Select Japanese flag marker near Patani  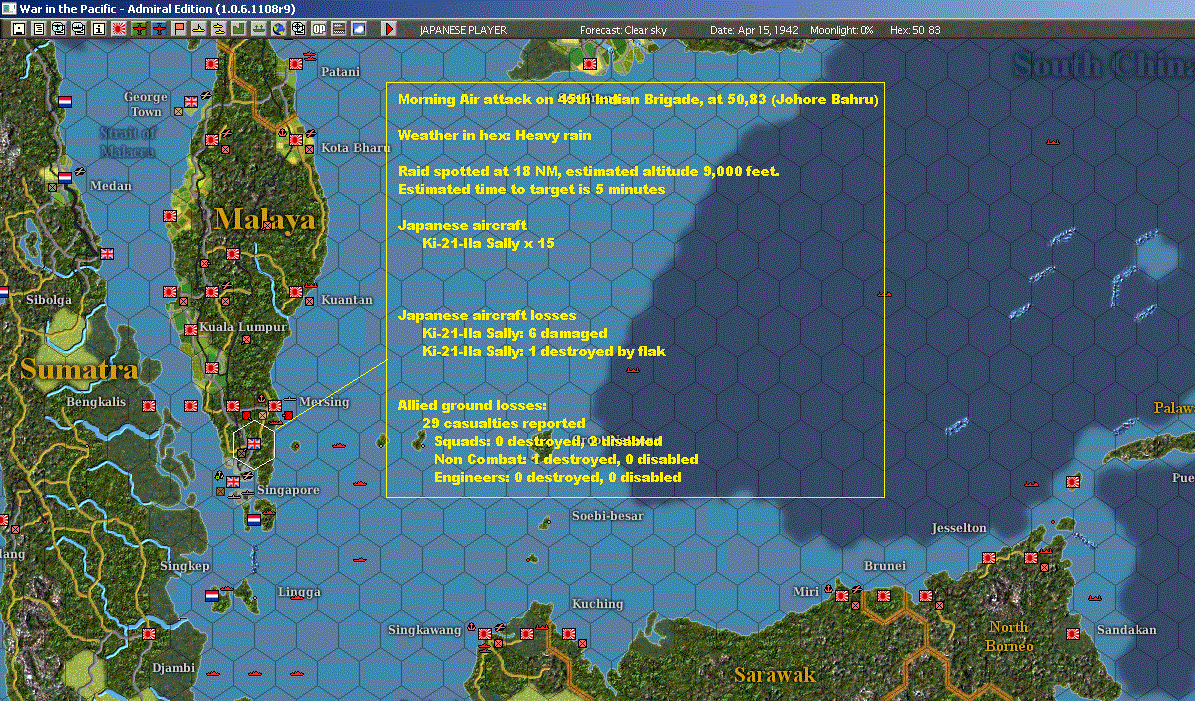point(296,64)
